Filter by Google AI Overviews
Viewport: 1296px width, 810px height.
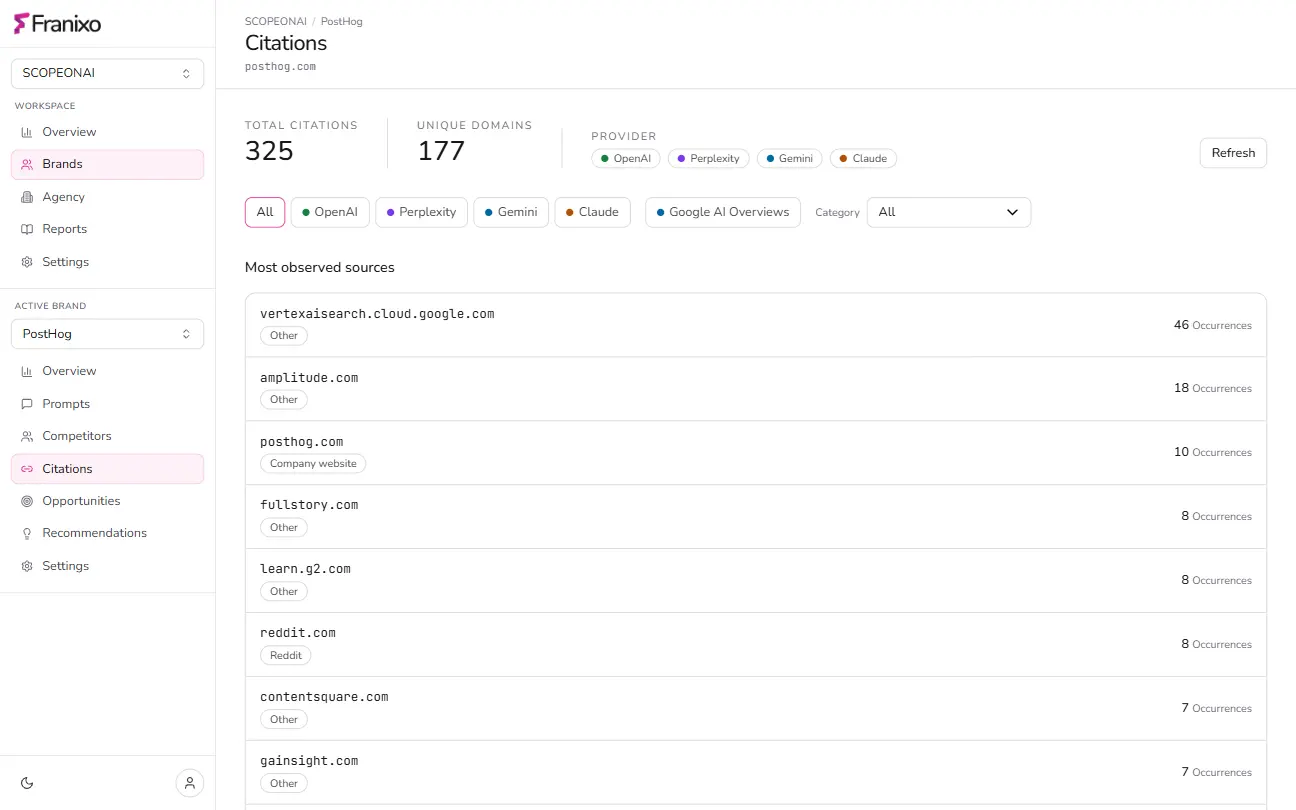click(723, 212)
